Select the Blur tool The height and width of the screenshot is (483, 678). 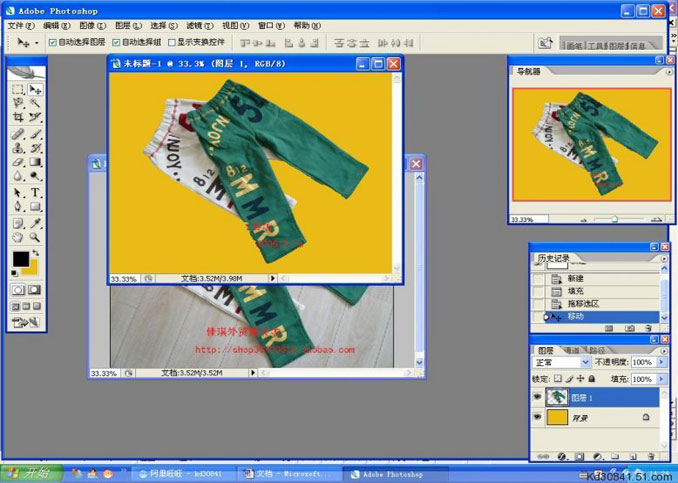coord(18,176)
